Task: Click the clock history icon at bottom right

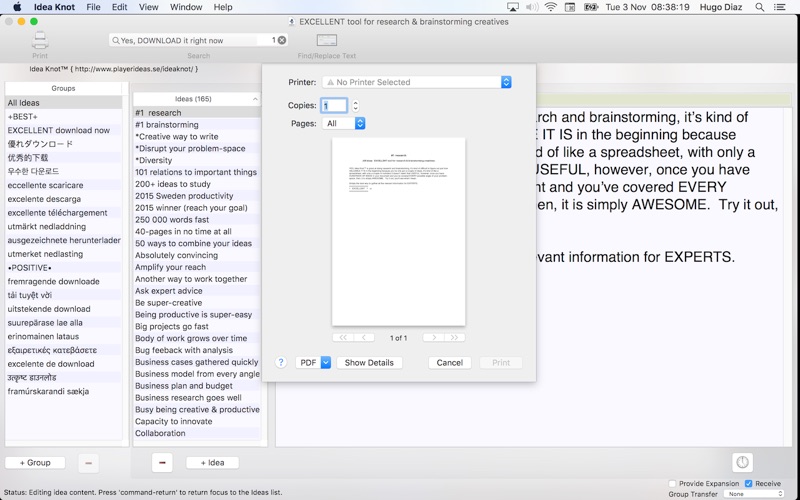Action: [x=742, y=462]
